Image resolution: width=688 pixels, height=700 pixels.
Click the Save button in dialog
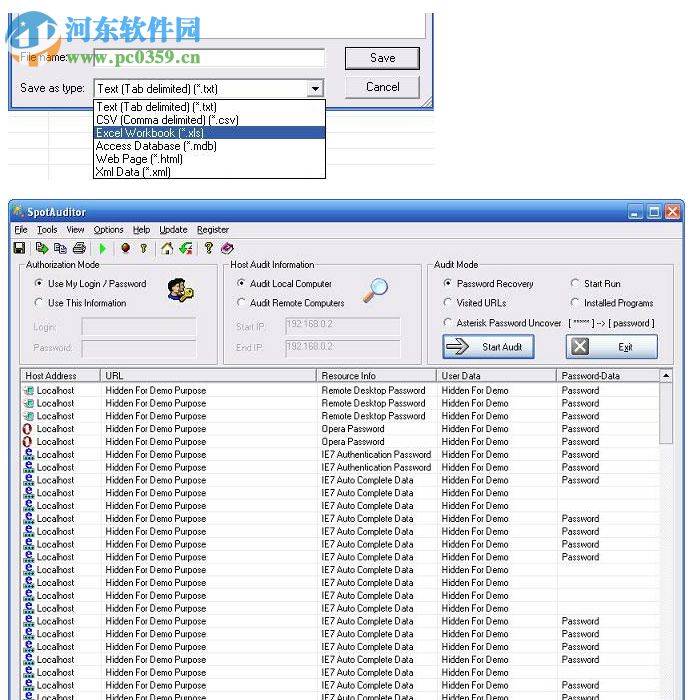pyautogui.click(x=382, y=58)
